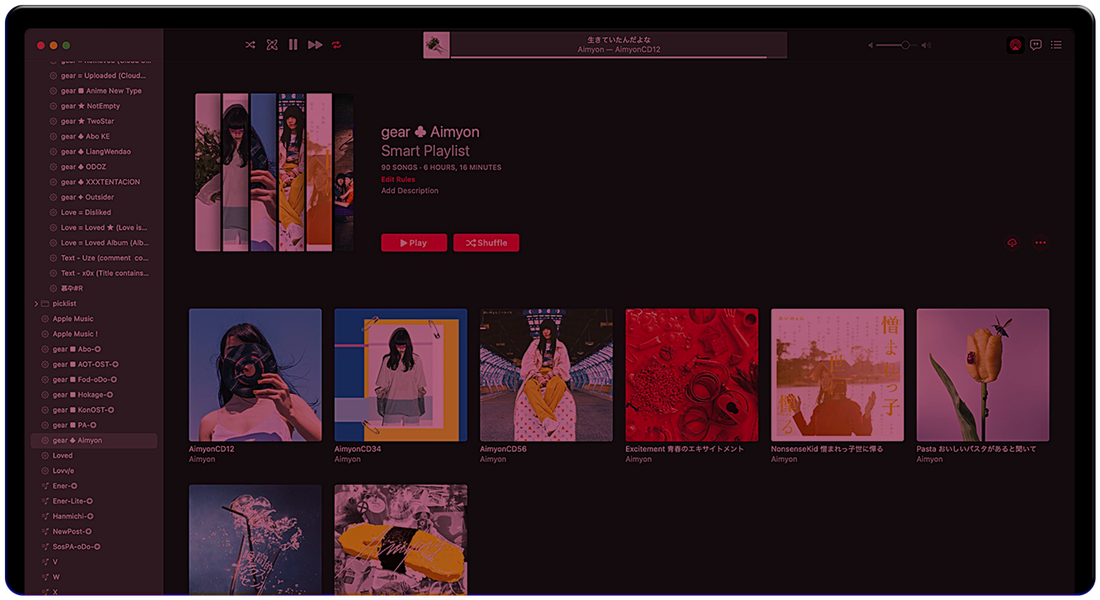Open the AimyonCD12 album cover

(x=255, y=375)
